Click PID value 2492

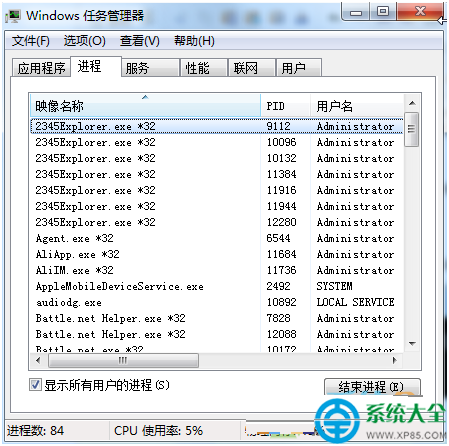(278, 286)
